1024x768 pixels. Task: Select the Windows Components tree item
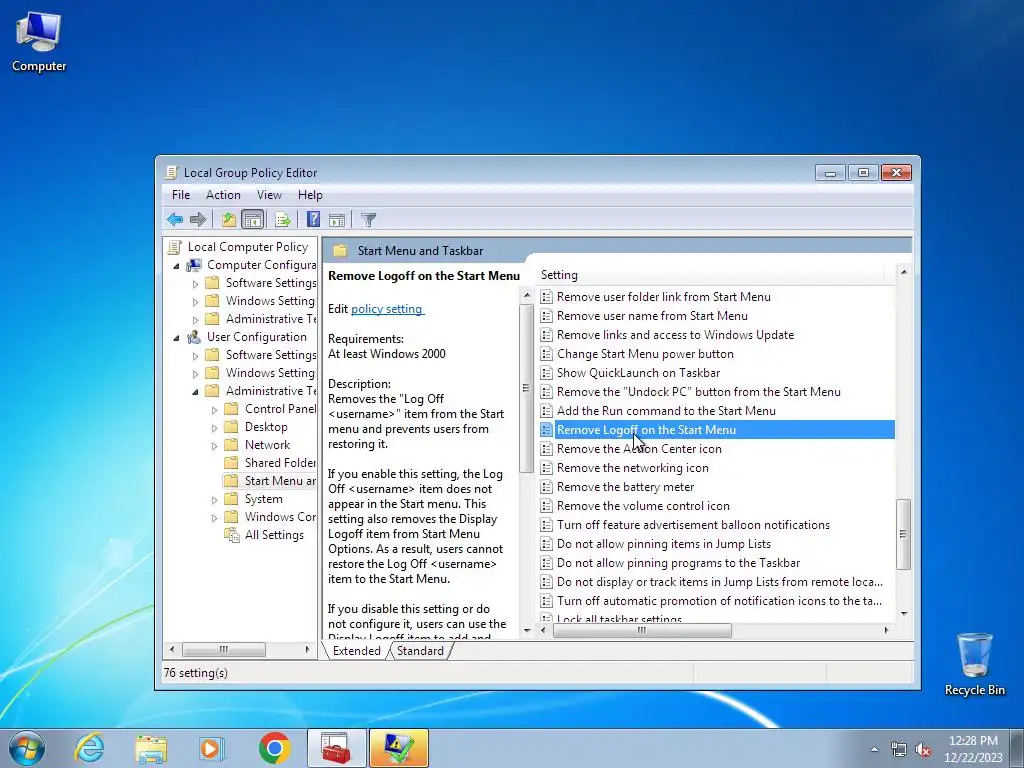(280, 517)
